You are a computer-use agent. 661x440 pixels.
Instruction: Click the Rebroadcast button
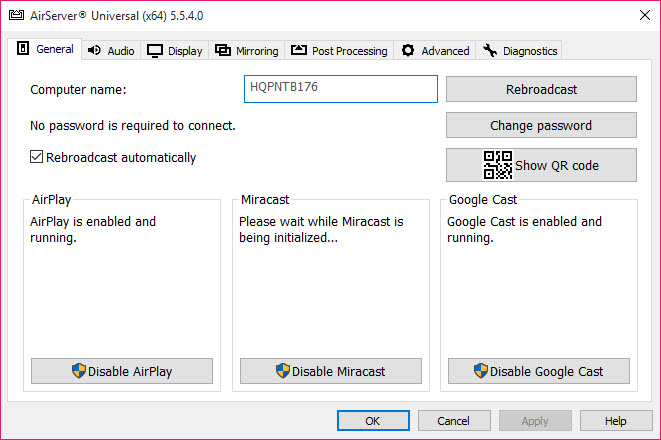(x=541, y=89)
